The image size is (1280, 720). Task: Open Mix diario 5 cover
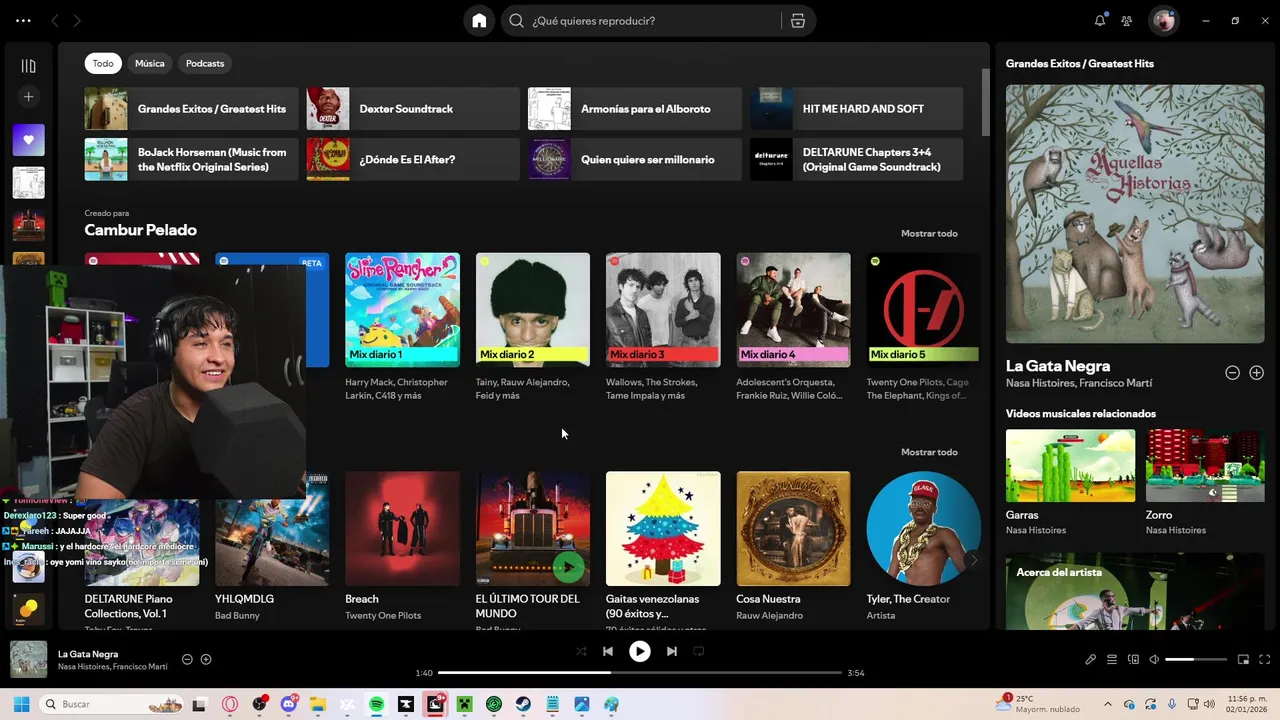click(x=923, y=310)
